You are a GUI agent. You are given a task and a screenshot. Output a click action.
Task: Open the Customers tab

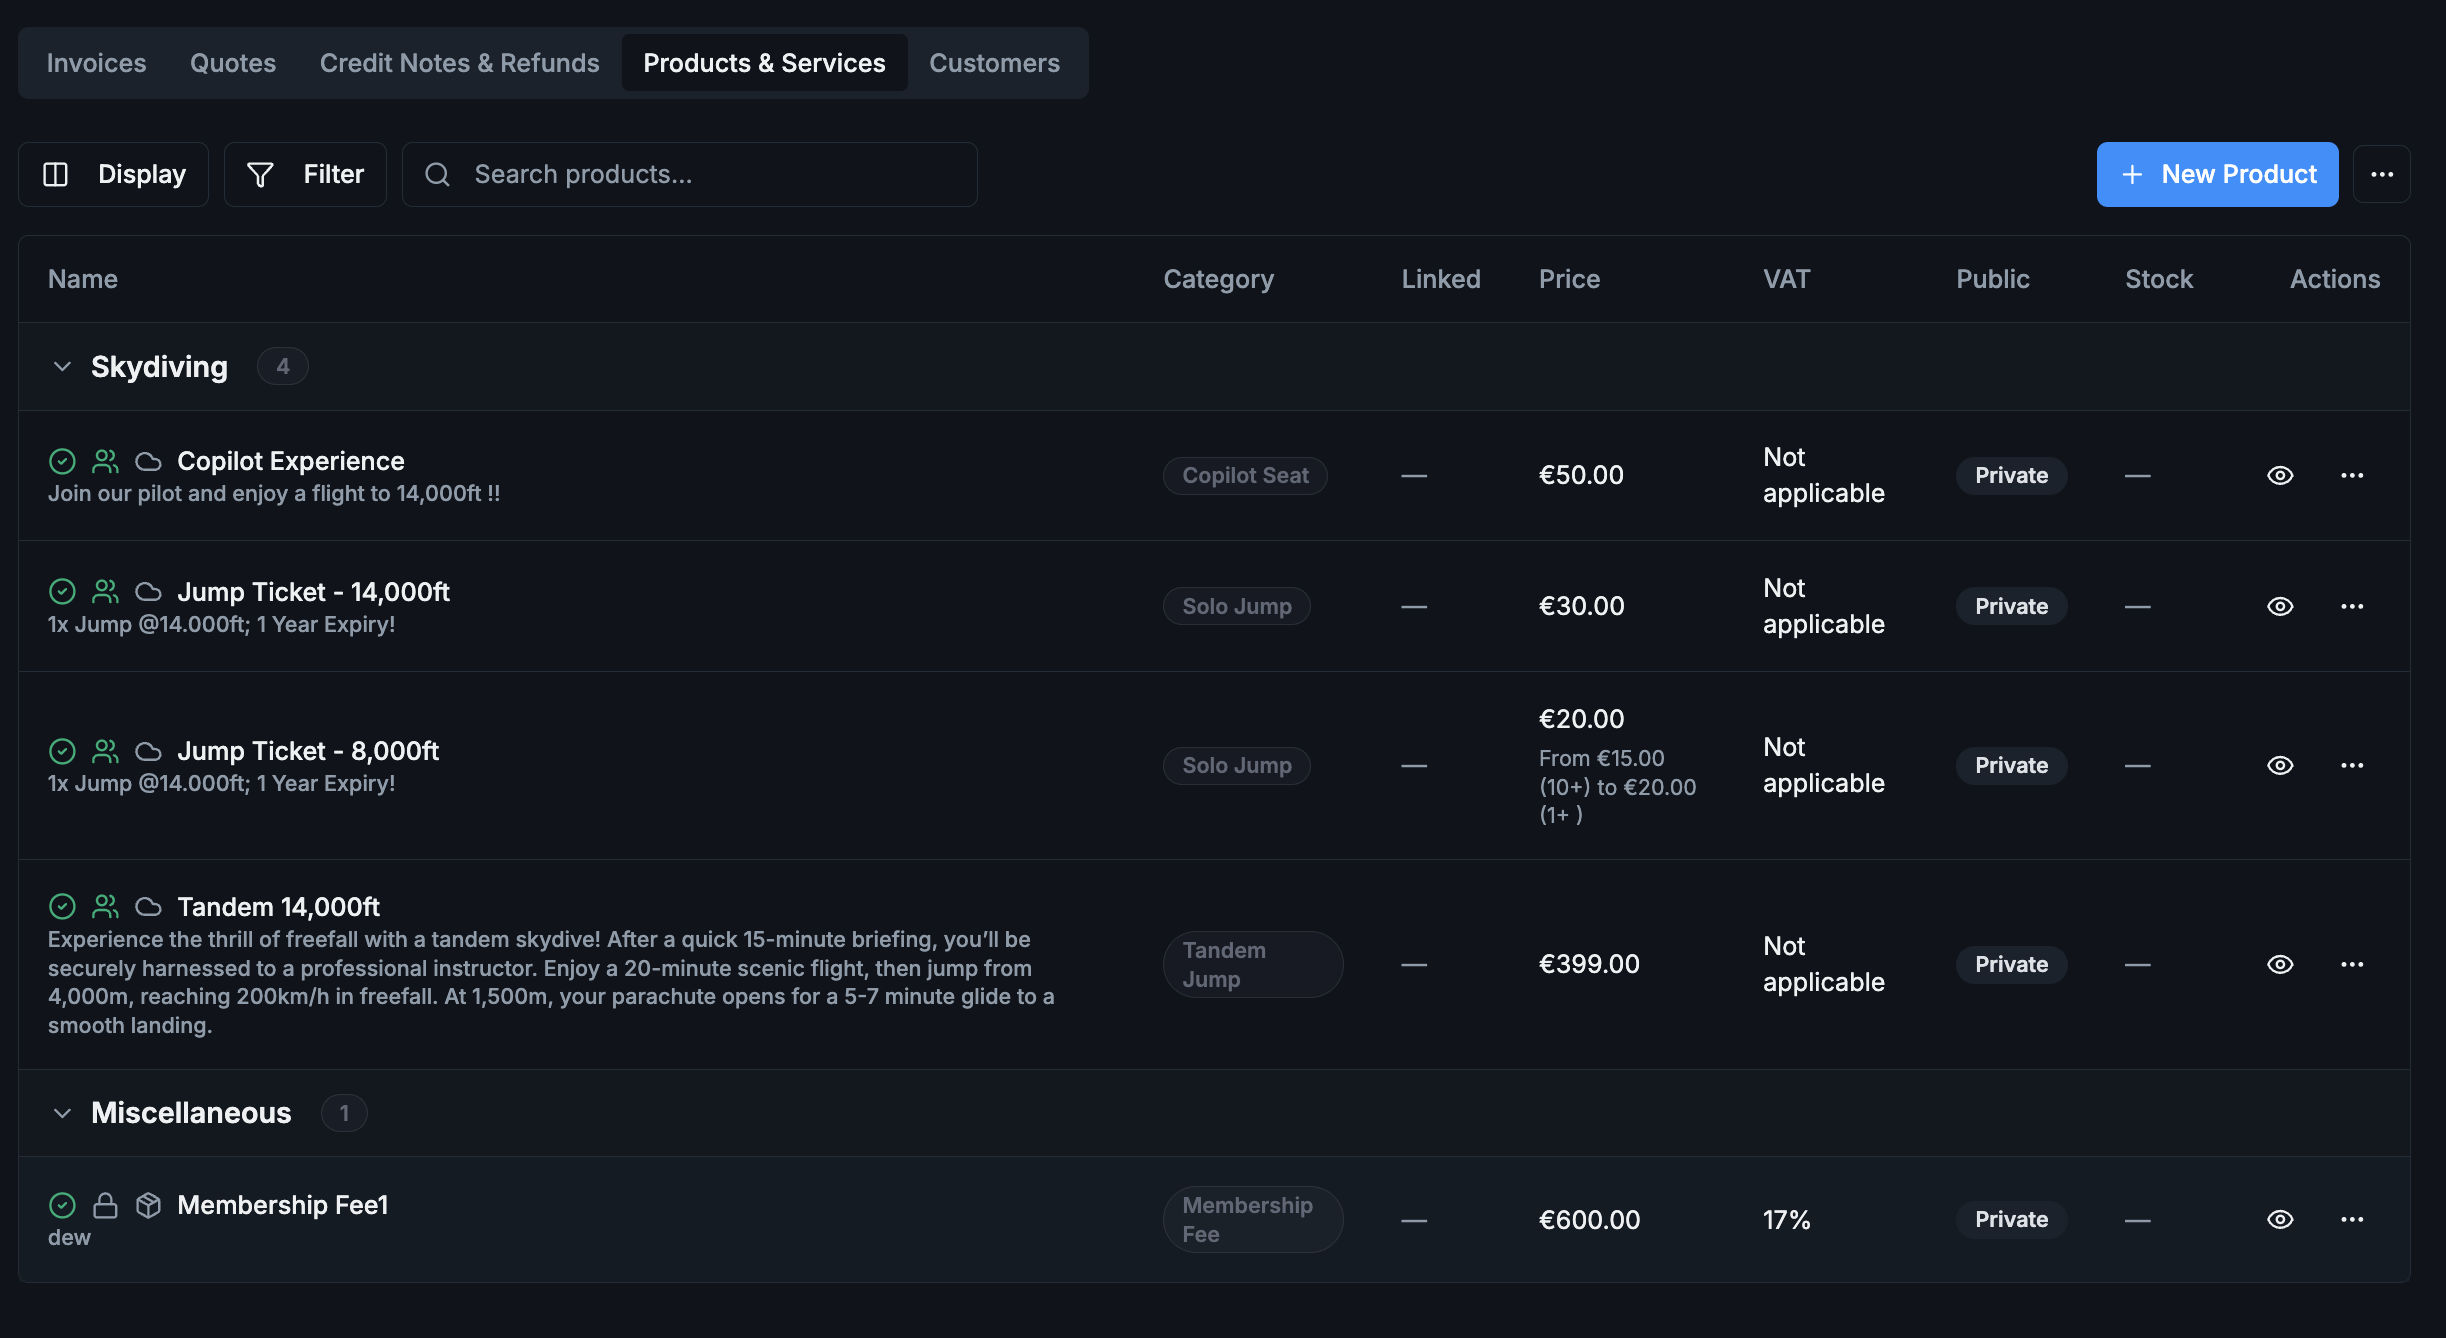[994, 63]
